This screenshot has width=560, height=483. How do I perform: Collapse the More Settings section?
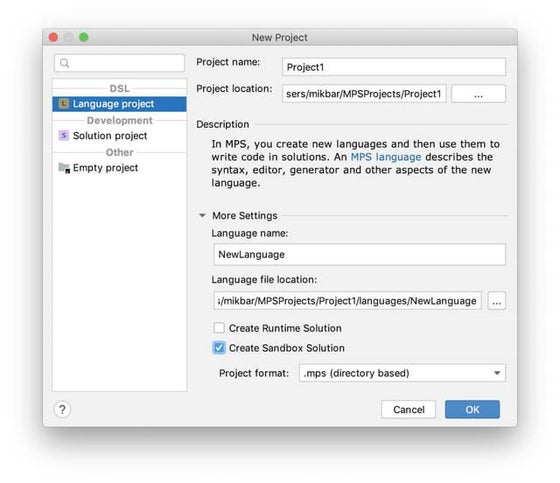tap(202, 215)
